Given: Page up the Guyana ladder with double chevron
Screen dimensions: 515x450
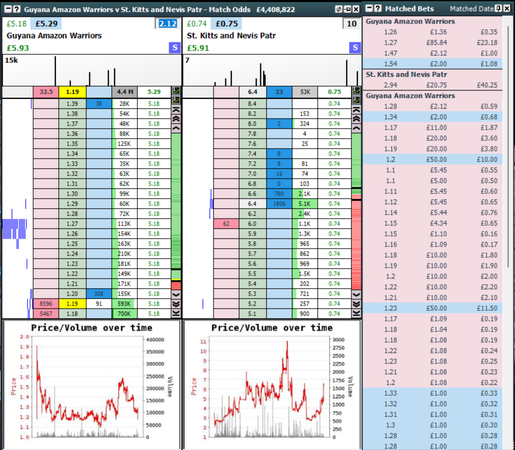Looking at the screenshot, I should point(176,119).
